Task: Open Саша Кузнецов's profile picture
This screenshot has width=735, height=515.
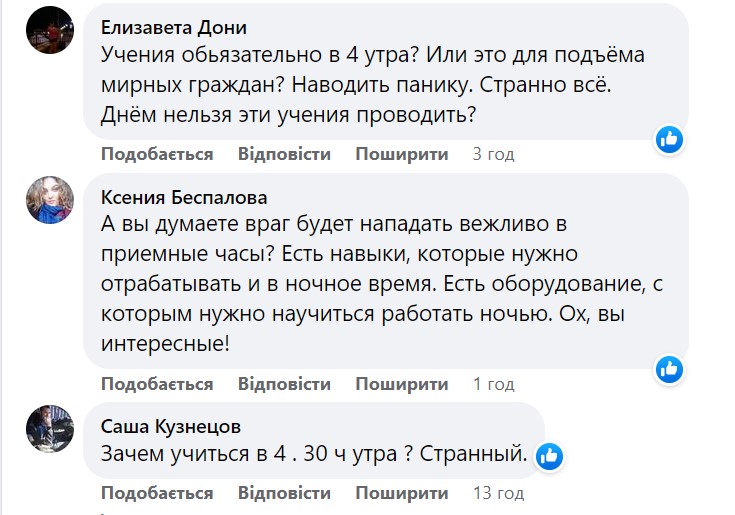Action: (x=50, y=429)
